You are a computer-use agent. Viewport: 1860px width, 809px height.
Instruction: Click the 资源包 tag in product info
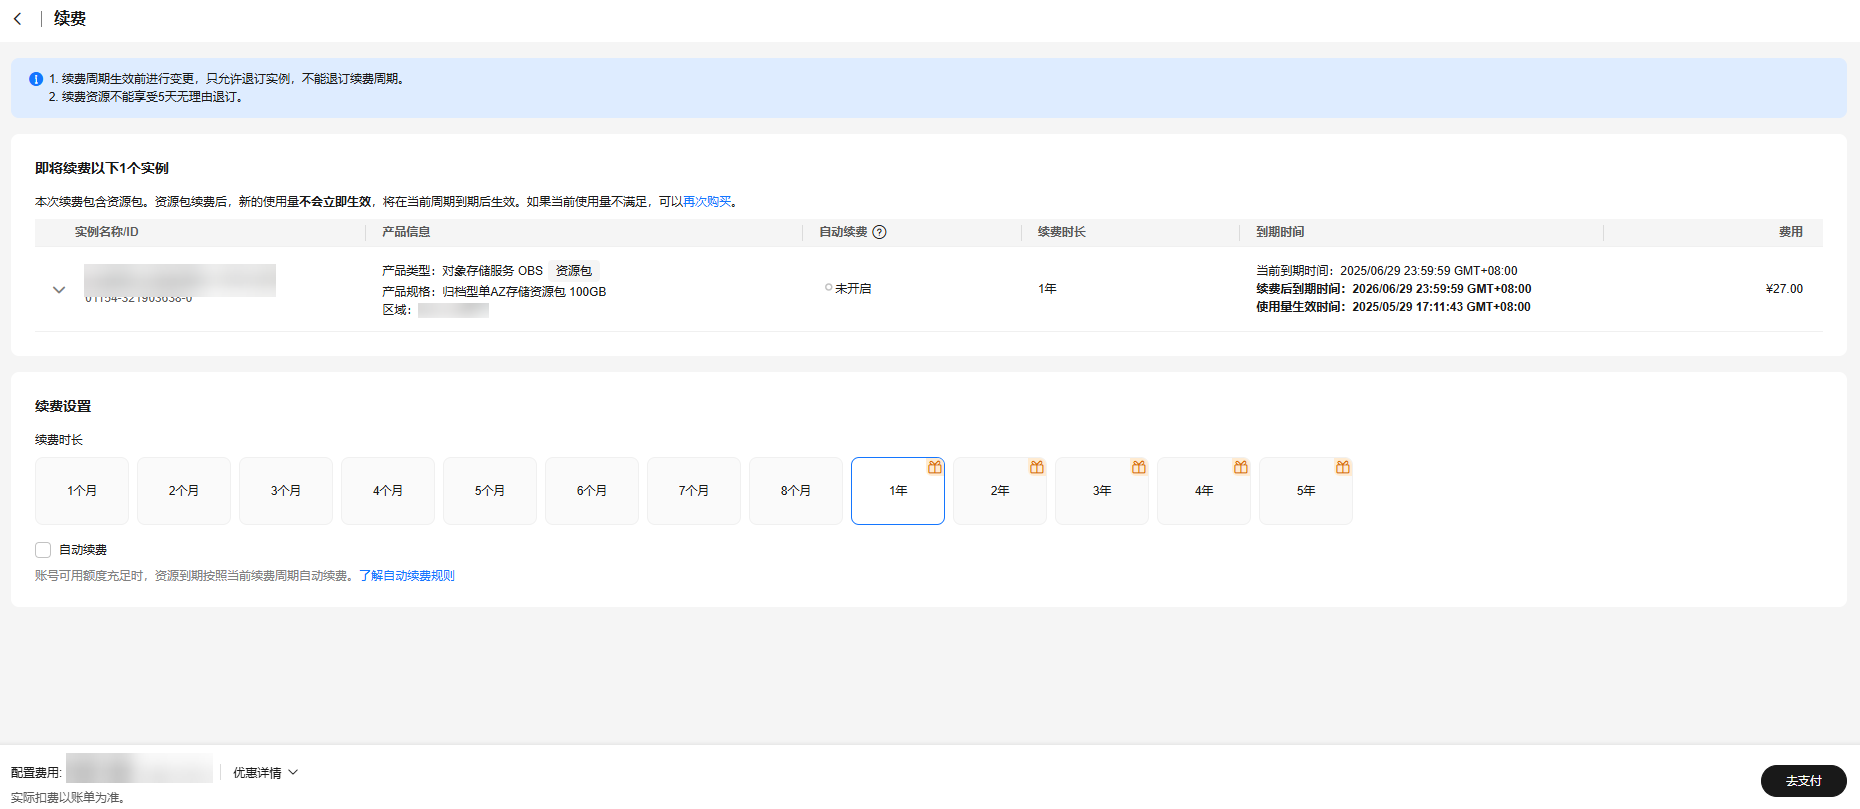coord(574,271)
